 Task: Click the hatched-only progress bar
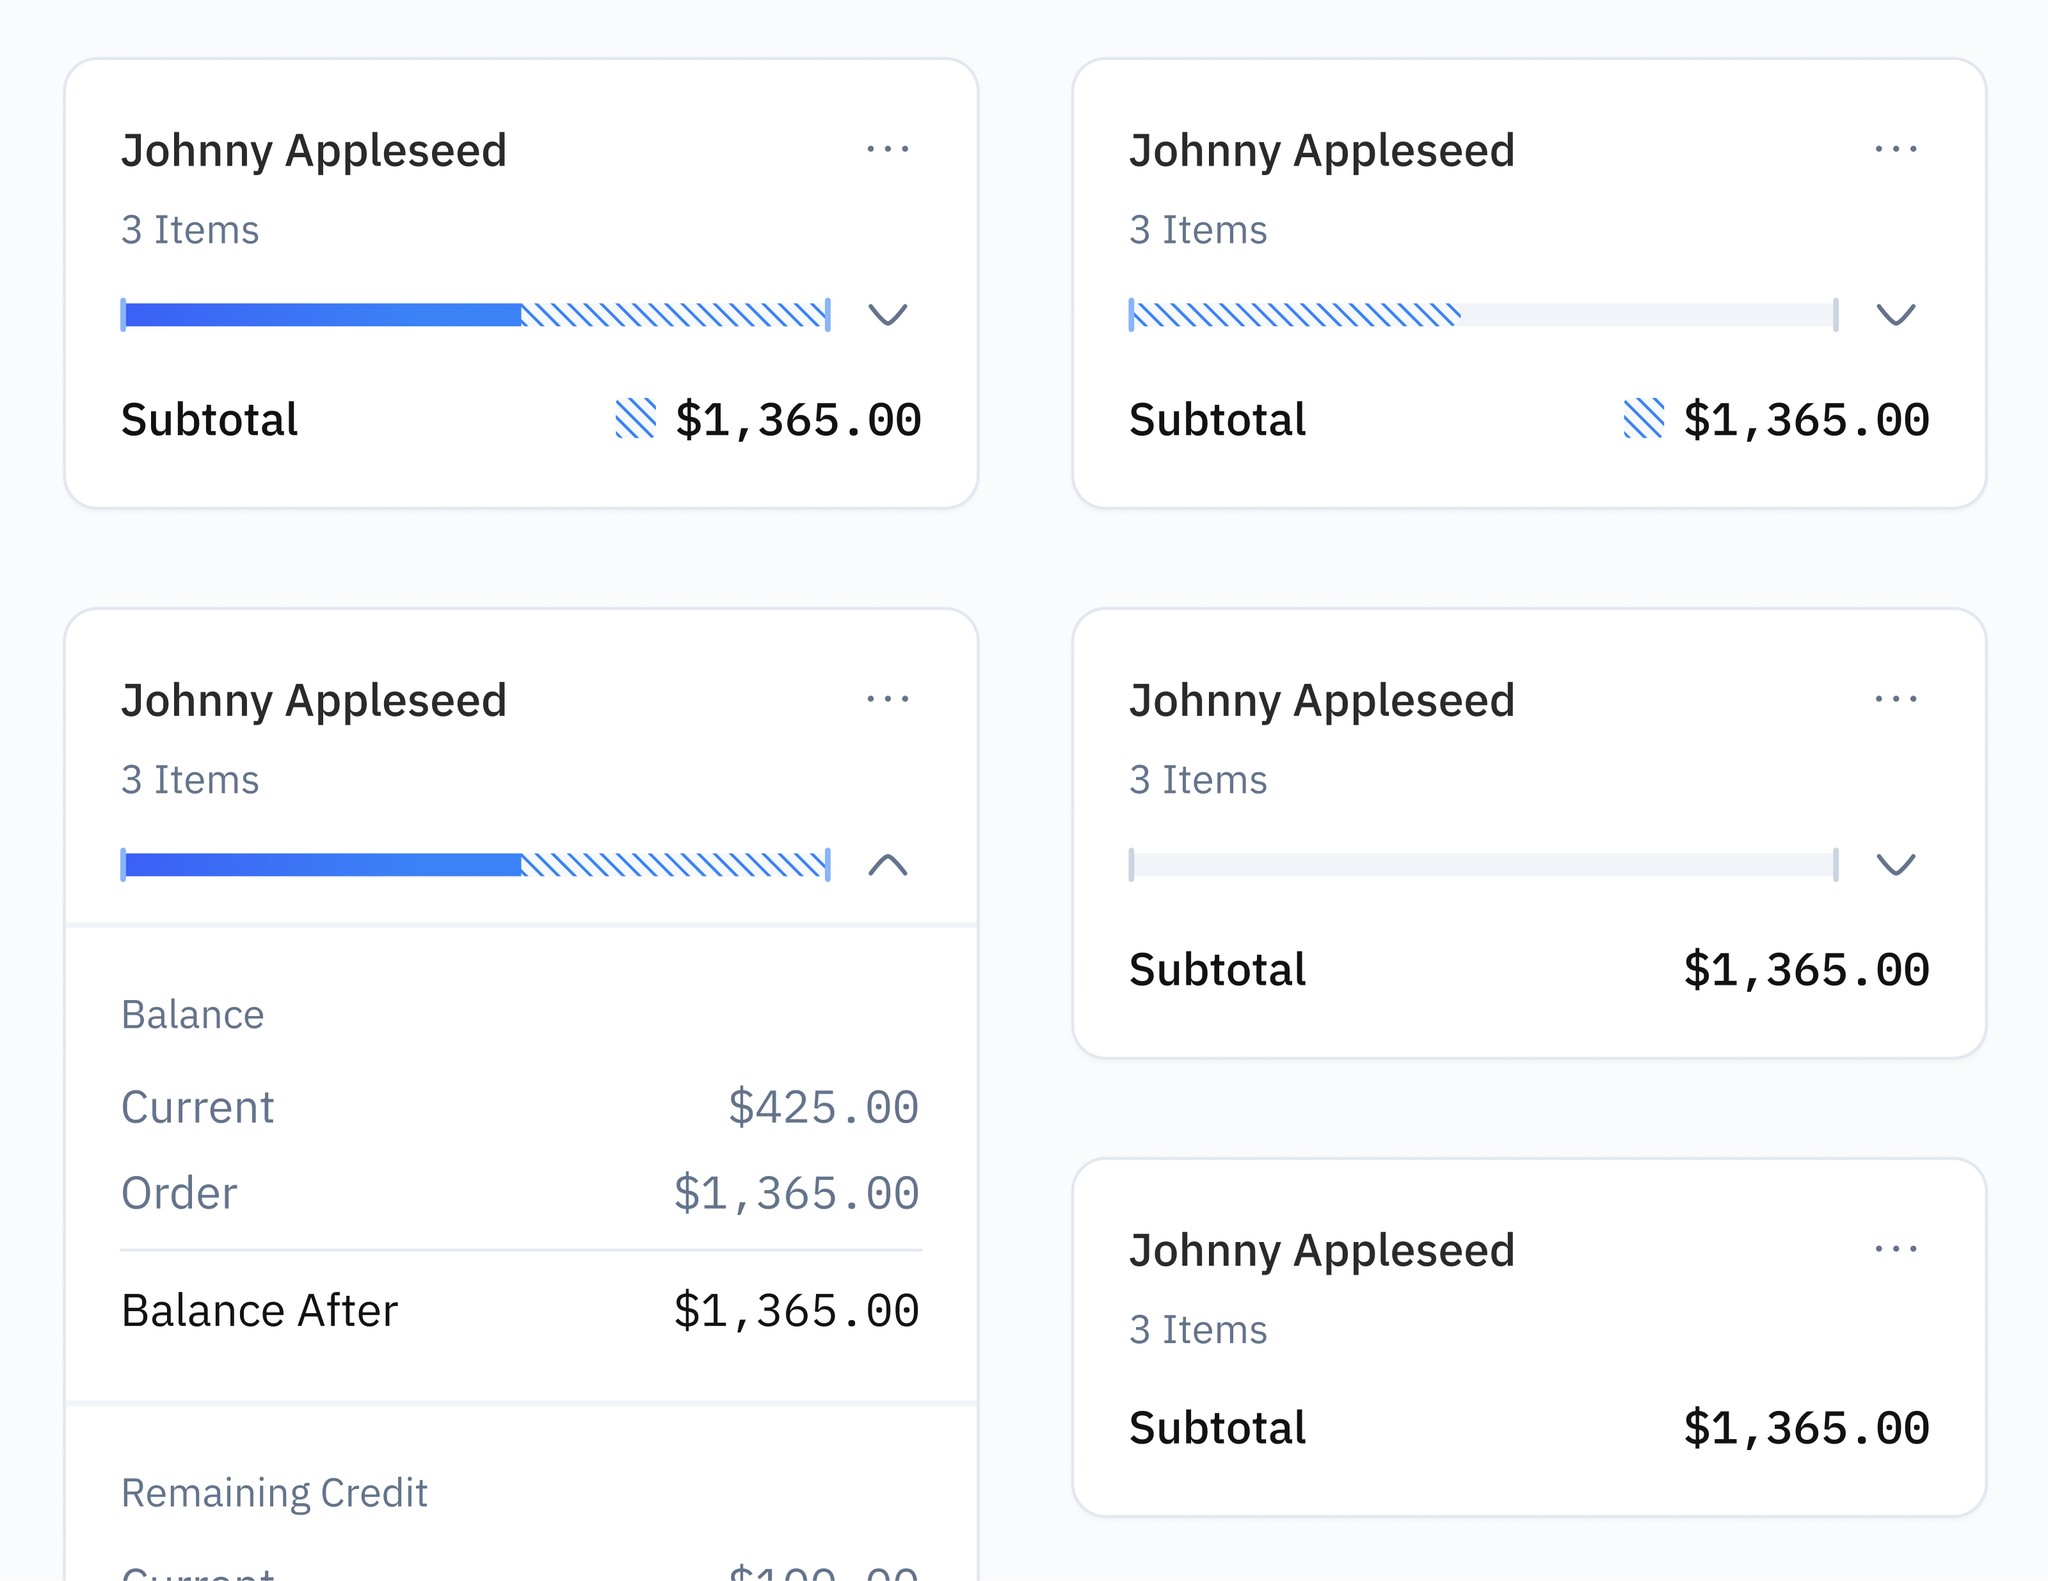point(1296,315)
